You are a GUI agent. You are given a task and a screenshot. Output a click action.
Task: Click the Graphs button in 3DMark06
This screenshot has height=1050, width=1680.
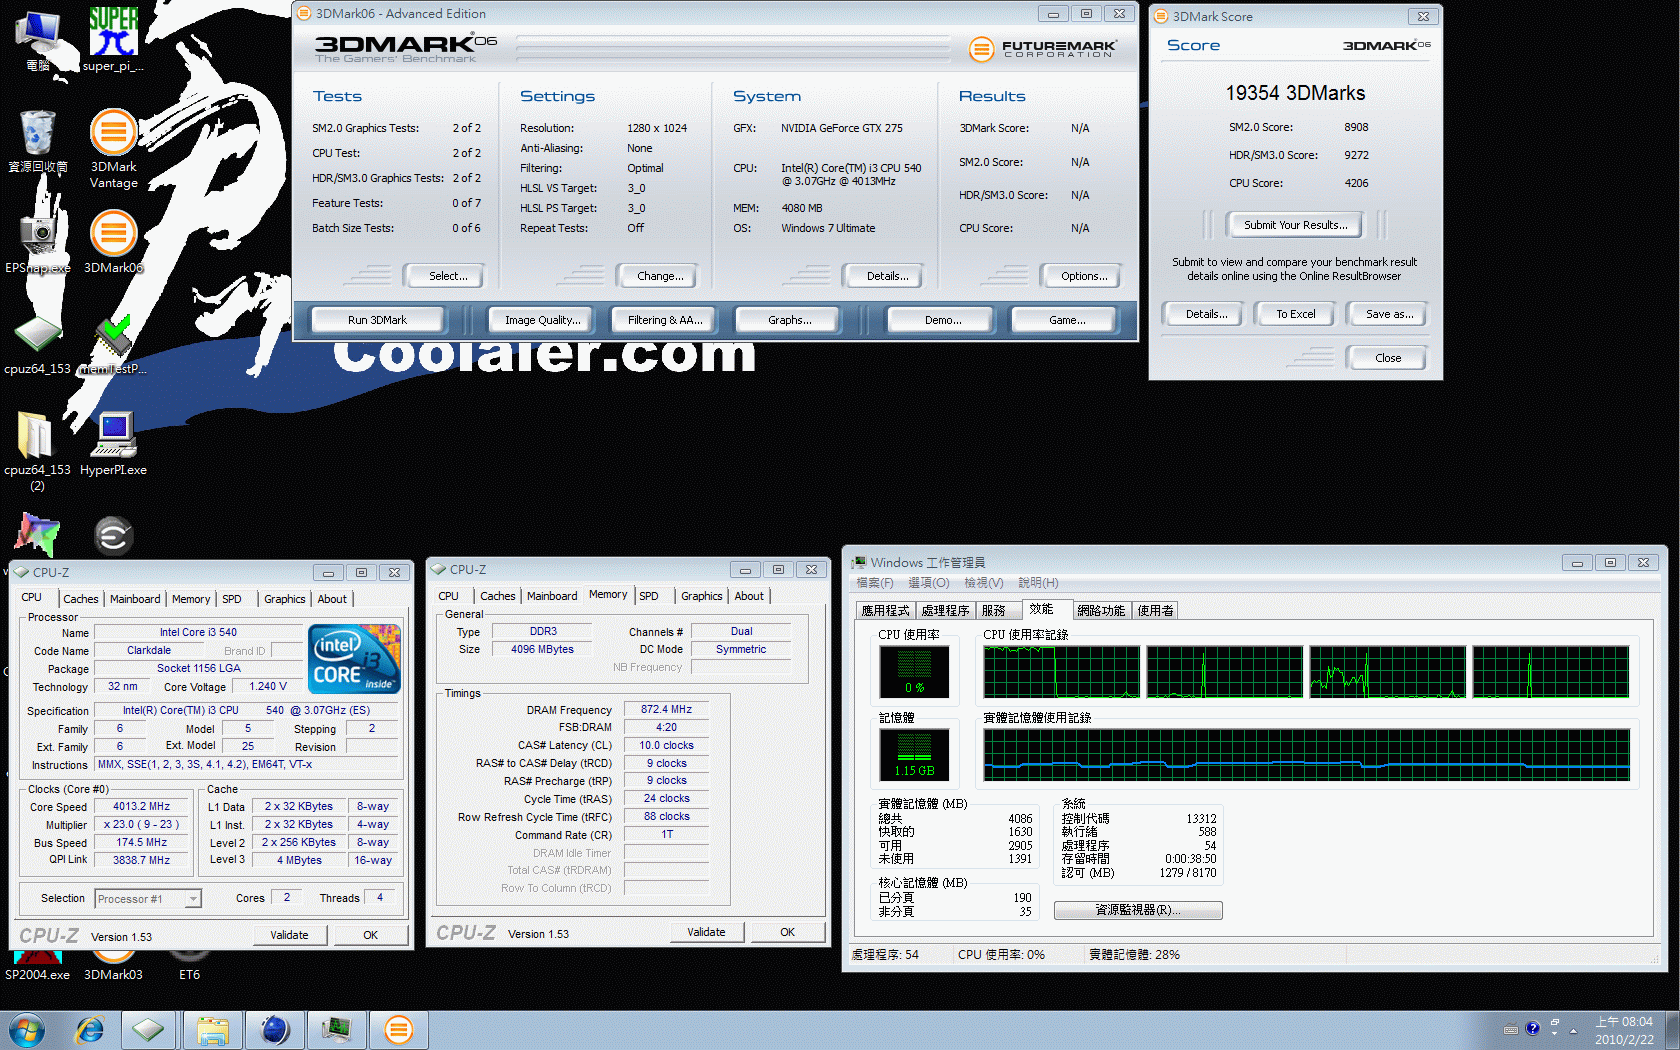coord(788,320)
